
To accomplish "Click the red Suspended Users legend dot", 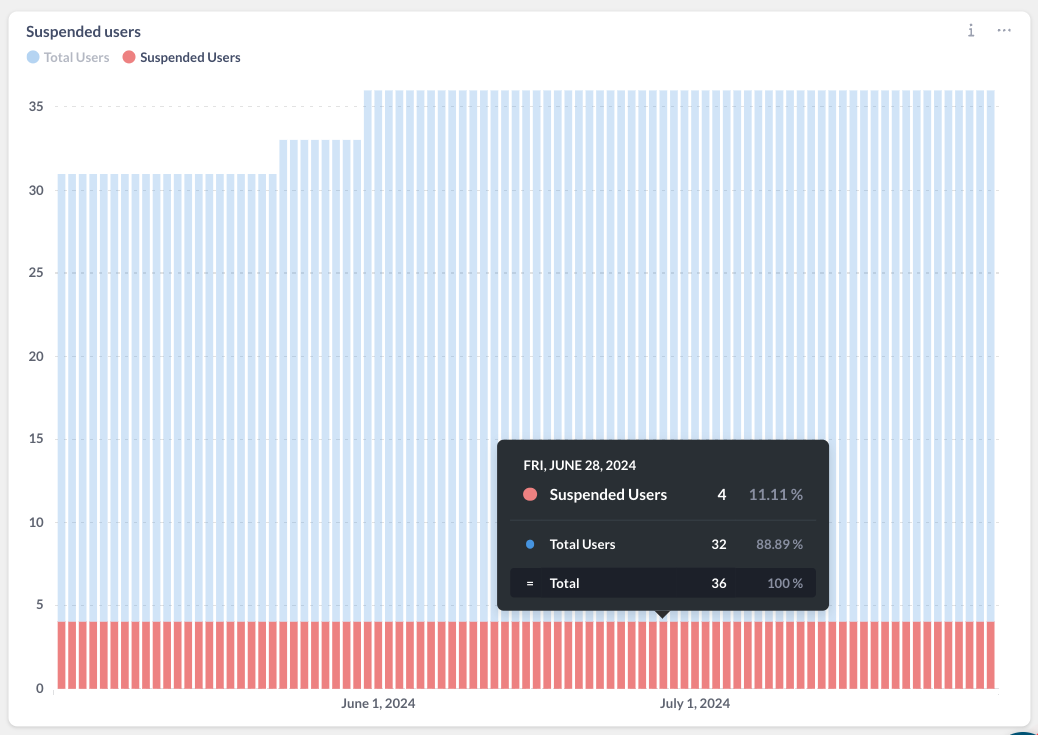I will click(x=129, y=57).
